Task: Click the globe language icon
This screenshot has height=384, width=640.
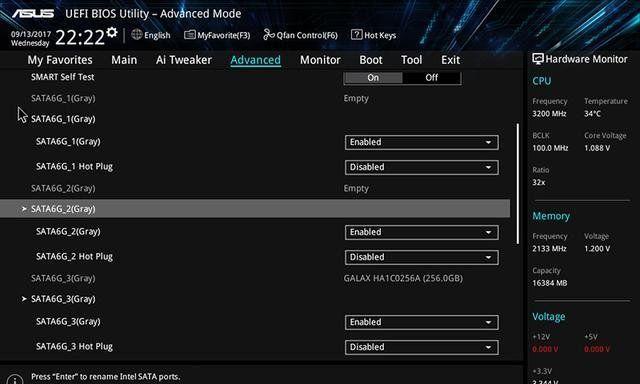Action: pyautogui.click(x=137, y=35)
